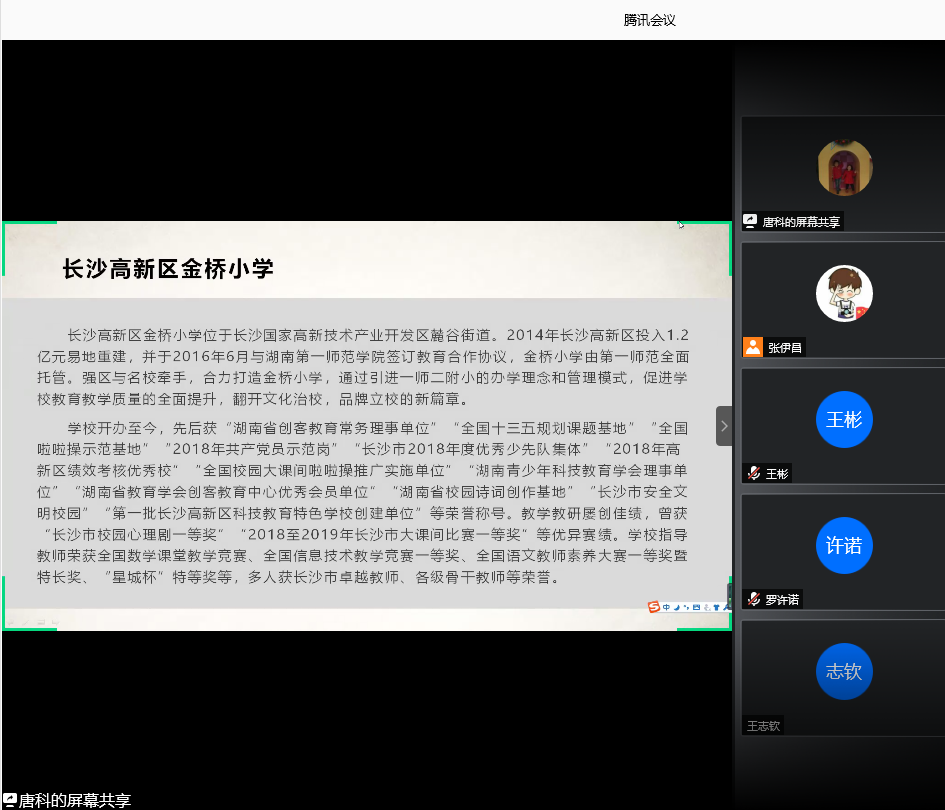Click the Sogou soft keyboard icon
The image size is (945, 810).
click(x=696, y=607)
